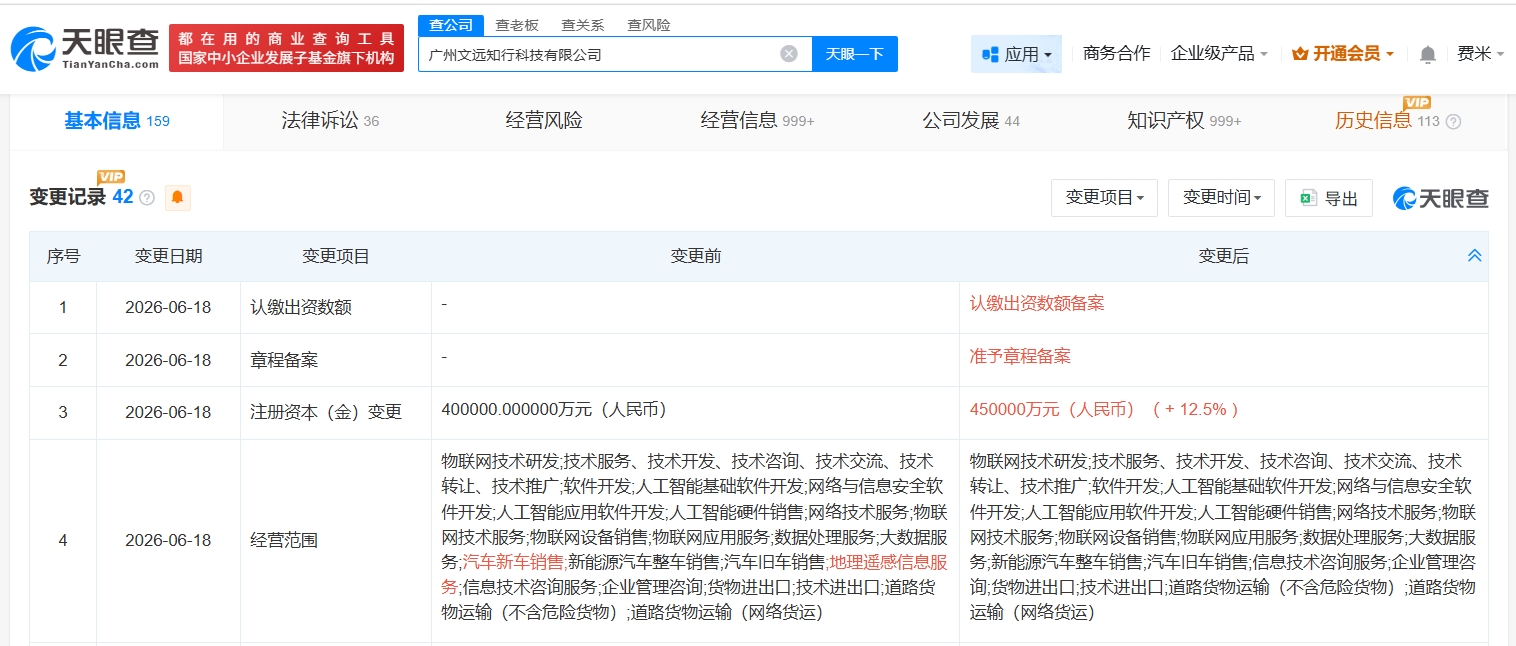Click 变更前 column header

click(695, 256)
